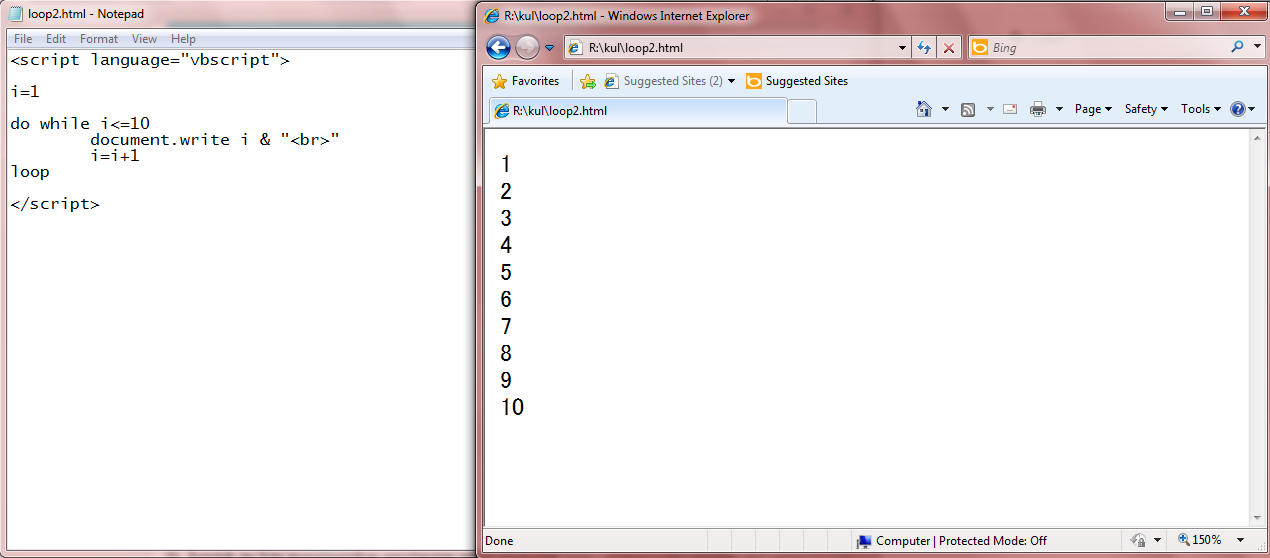1270x558 pixels.
Task: Open Notepad's Help menu
Action: point(183,39)
